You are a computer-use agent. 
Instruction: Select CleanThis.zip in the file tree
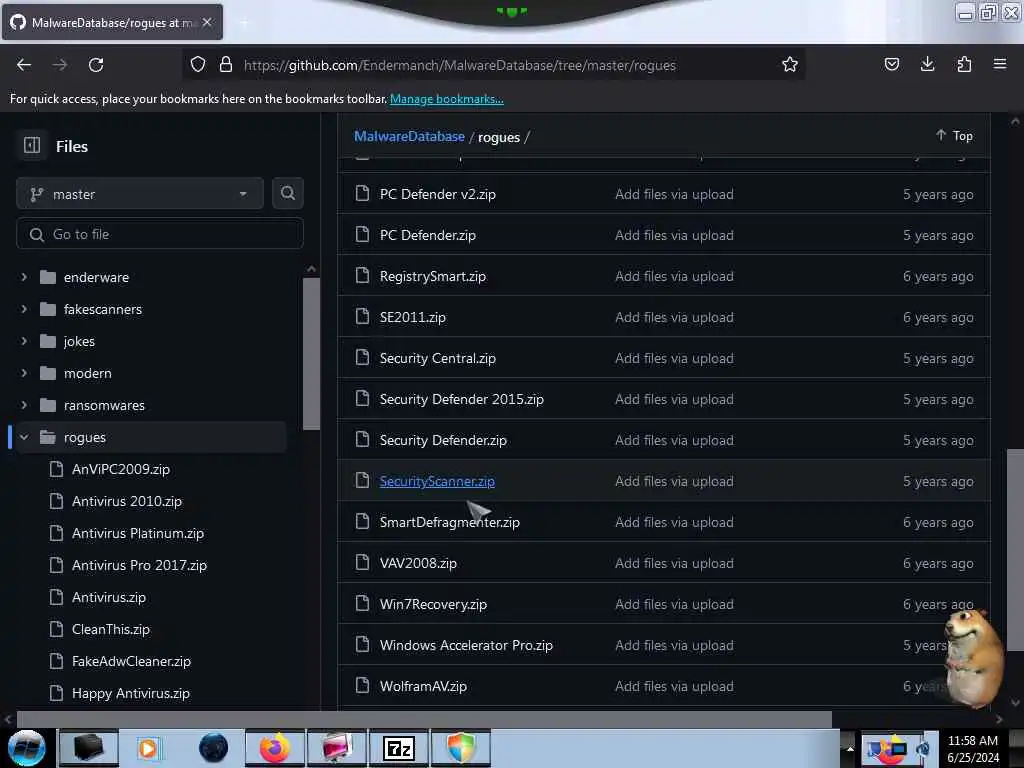point(110,629)
